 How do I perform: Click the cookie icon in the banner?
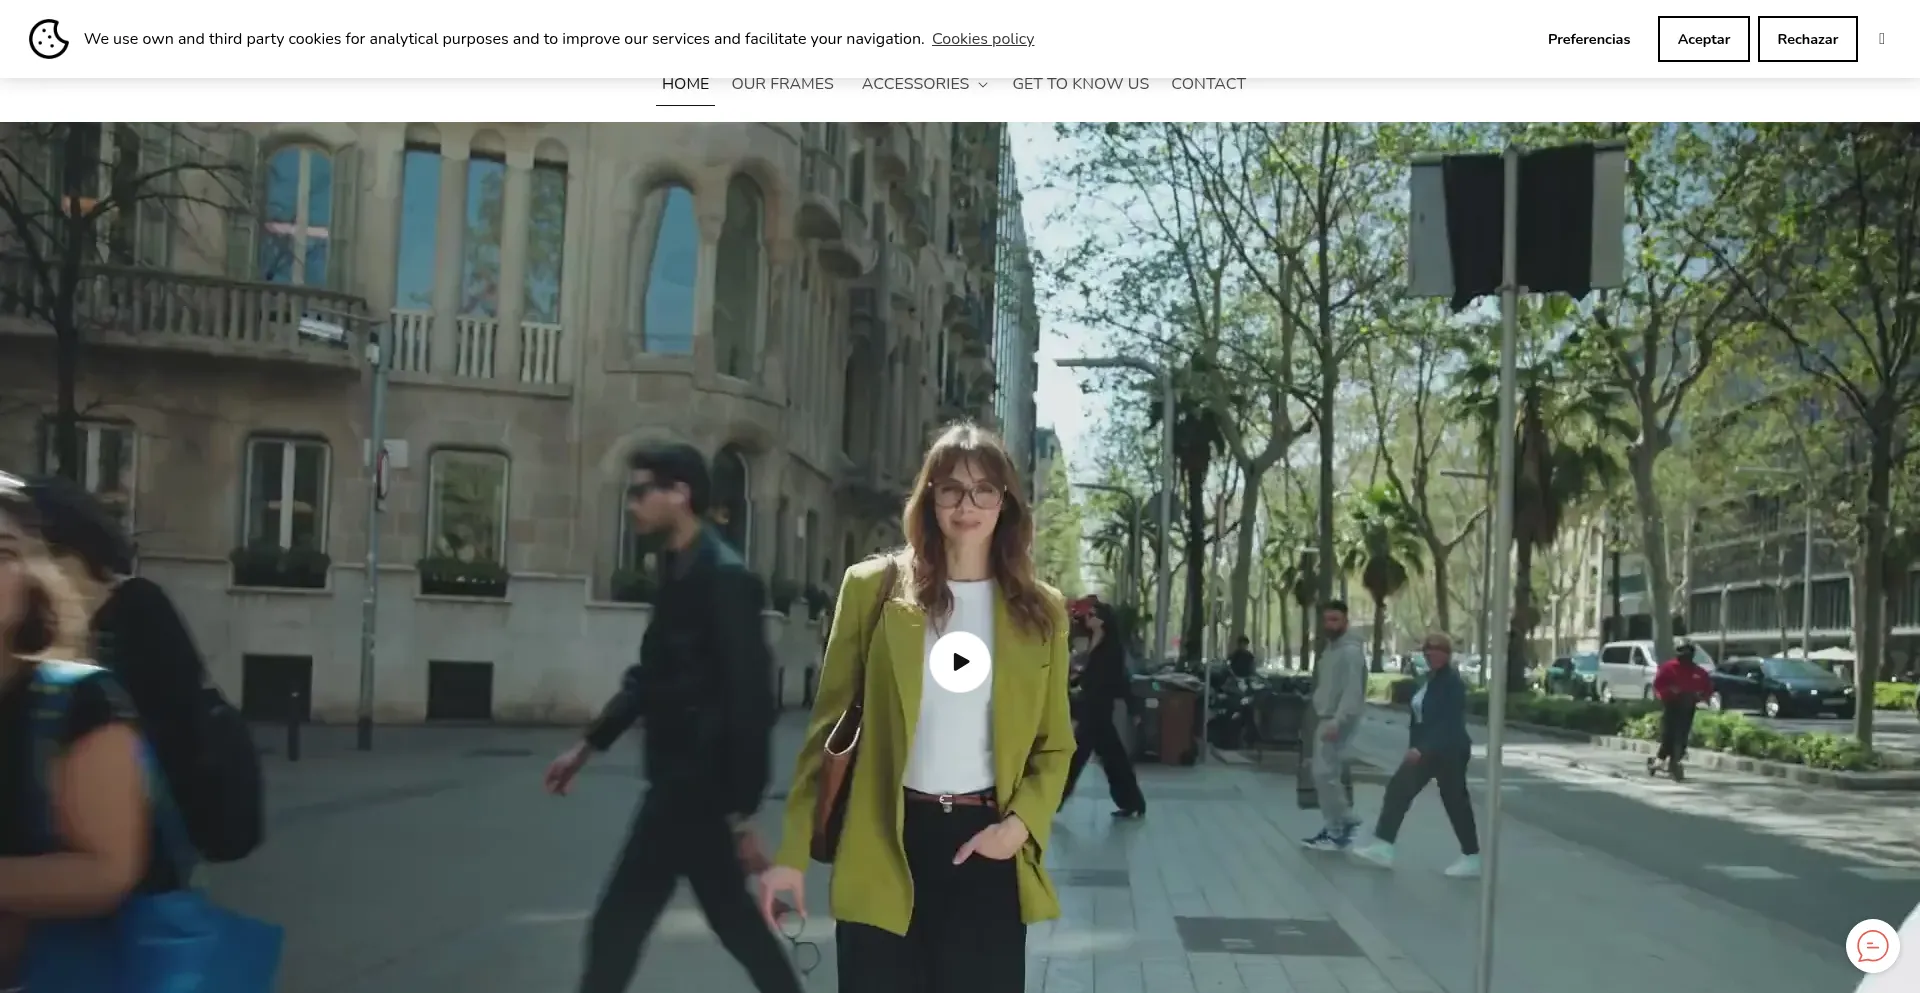click(x=48, y=39)
